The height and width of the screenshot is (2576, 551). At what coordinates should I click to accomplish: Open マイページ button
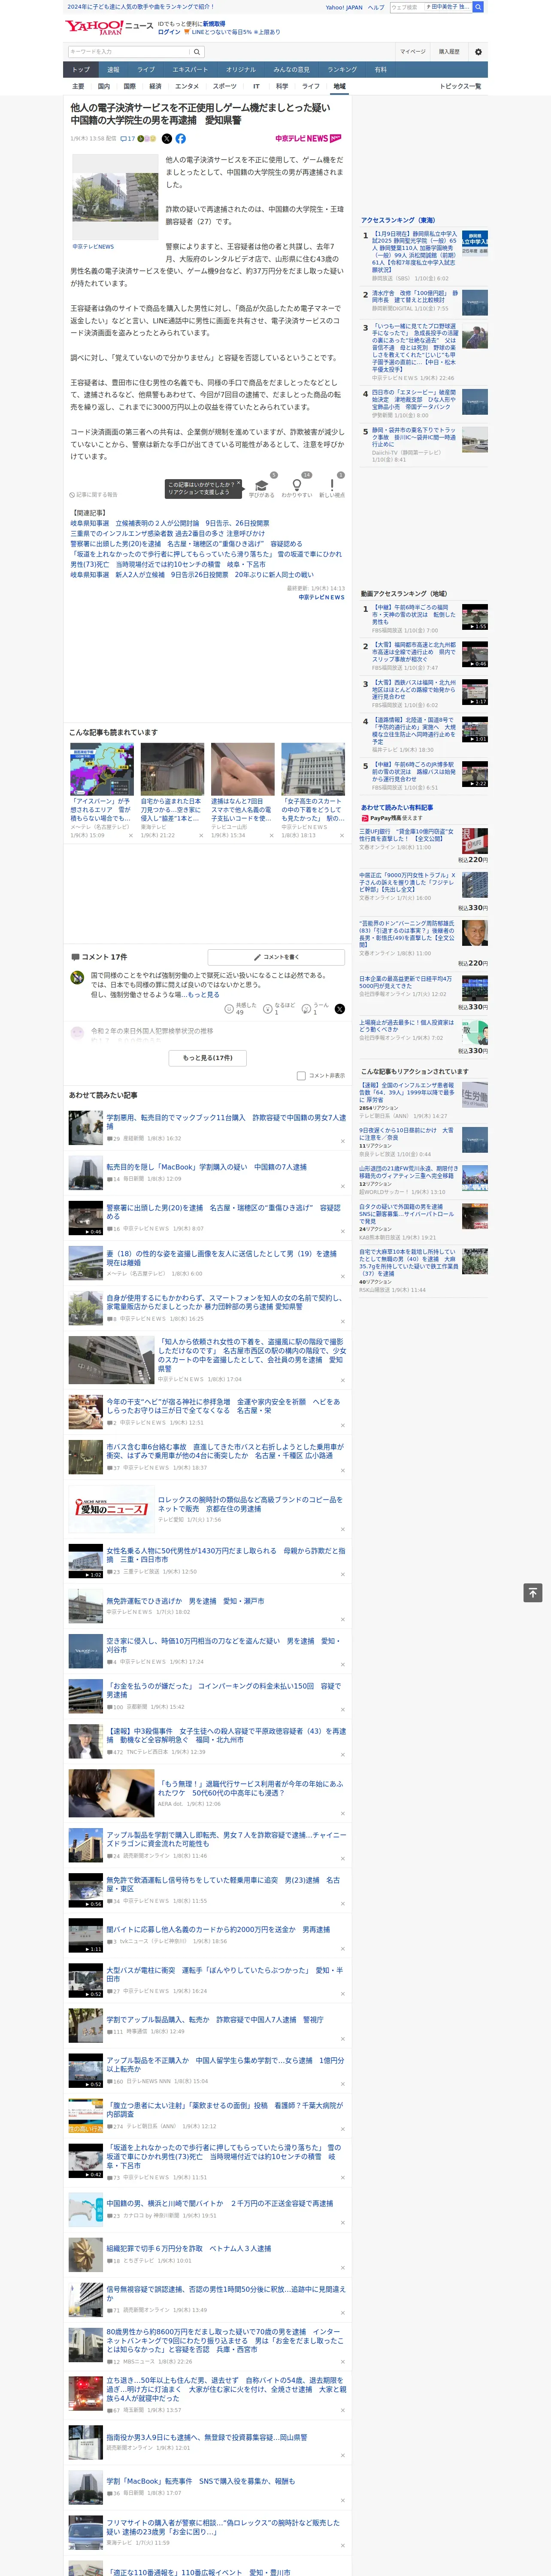coord(412,52)
